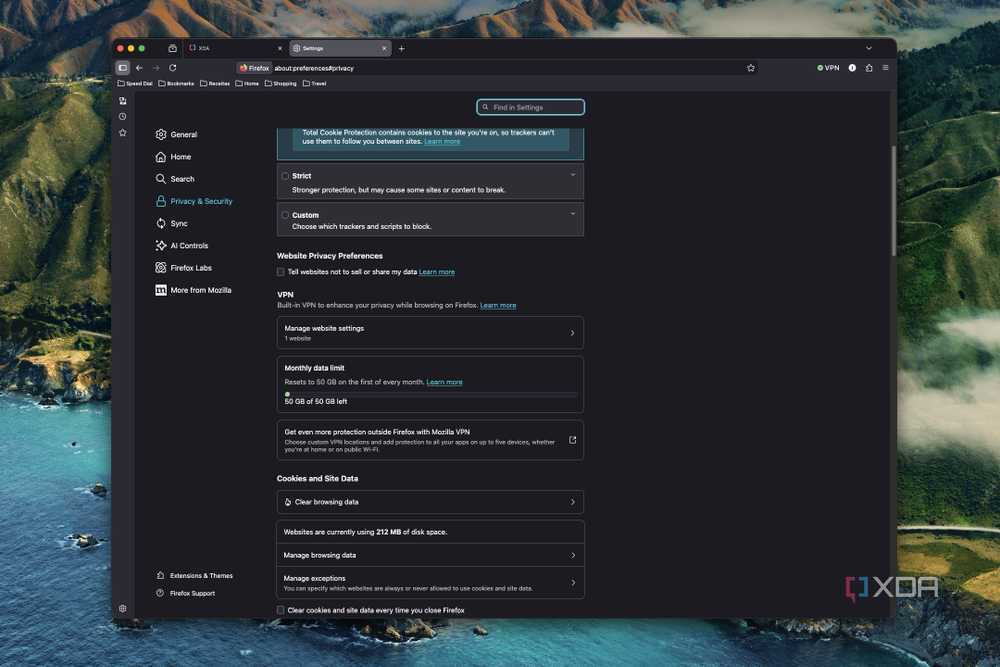Click the monthly data limit progress bar
Screen dimensions: 1000x667
tap(430, 395)
